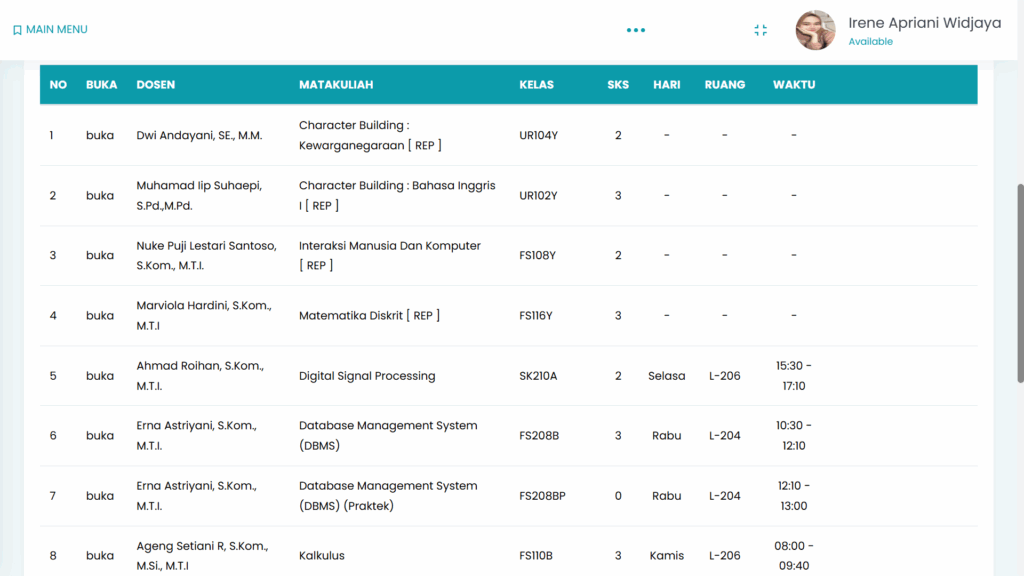Open the Irene Apriani Widjaya user menu

tap(924, 23)
